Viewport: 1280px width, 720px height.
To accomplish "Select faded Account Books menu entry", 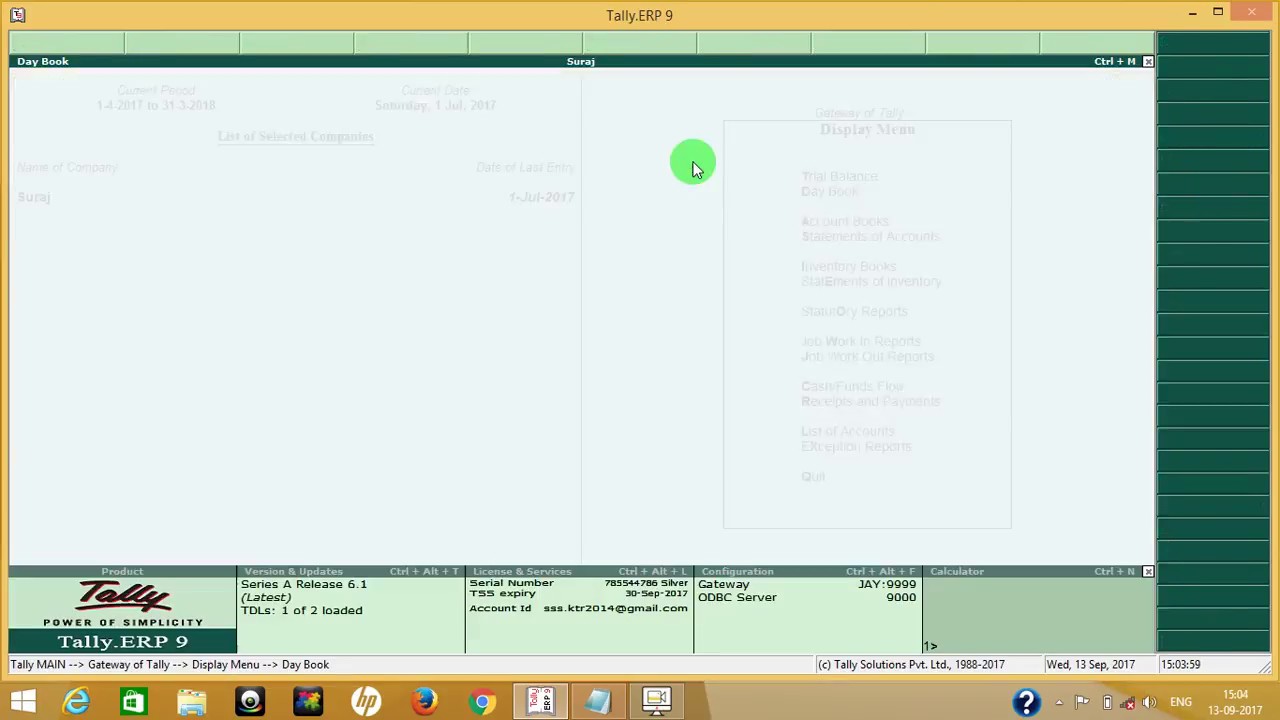I will tap(844, 221).
